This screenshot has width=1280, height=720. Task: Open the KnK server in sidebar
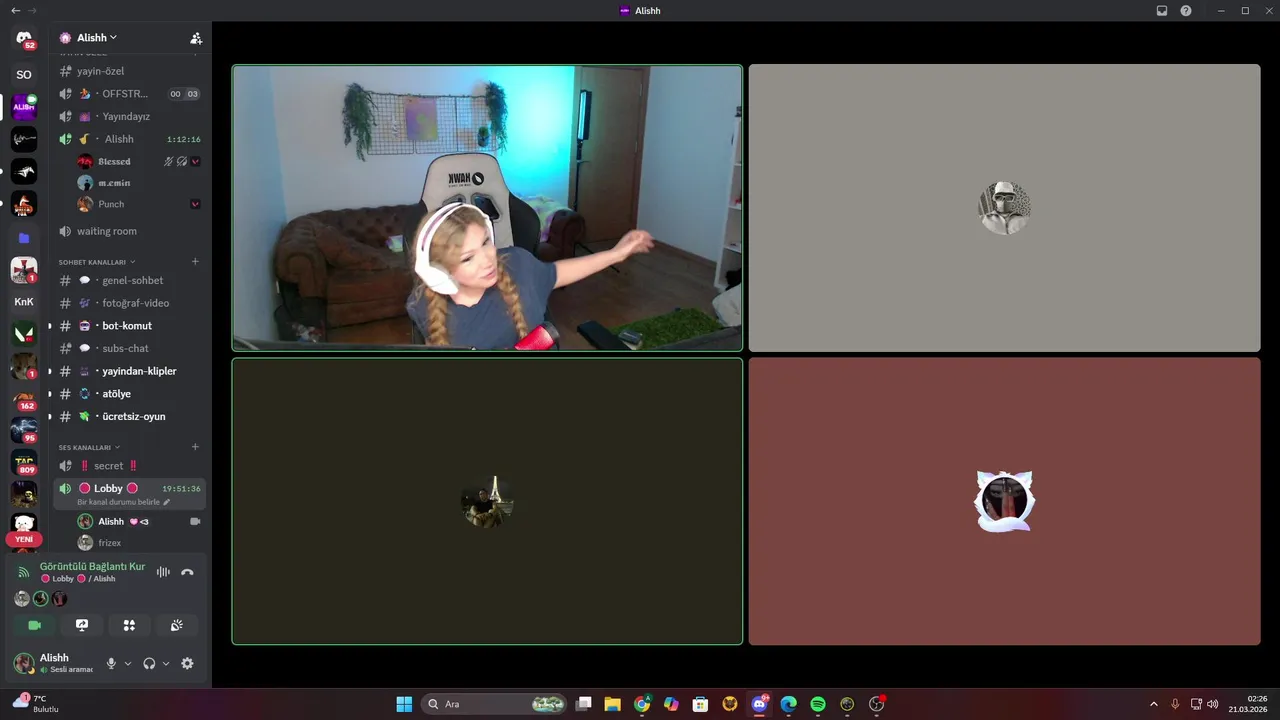click(24, 301)
